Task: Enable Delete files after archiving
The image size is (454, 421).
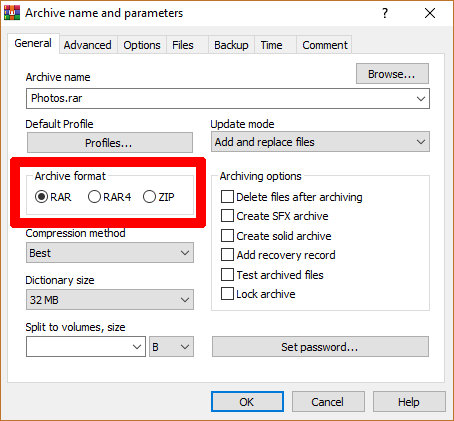Action: tap(227, 197)
